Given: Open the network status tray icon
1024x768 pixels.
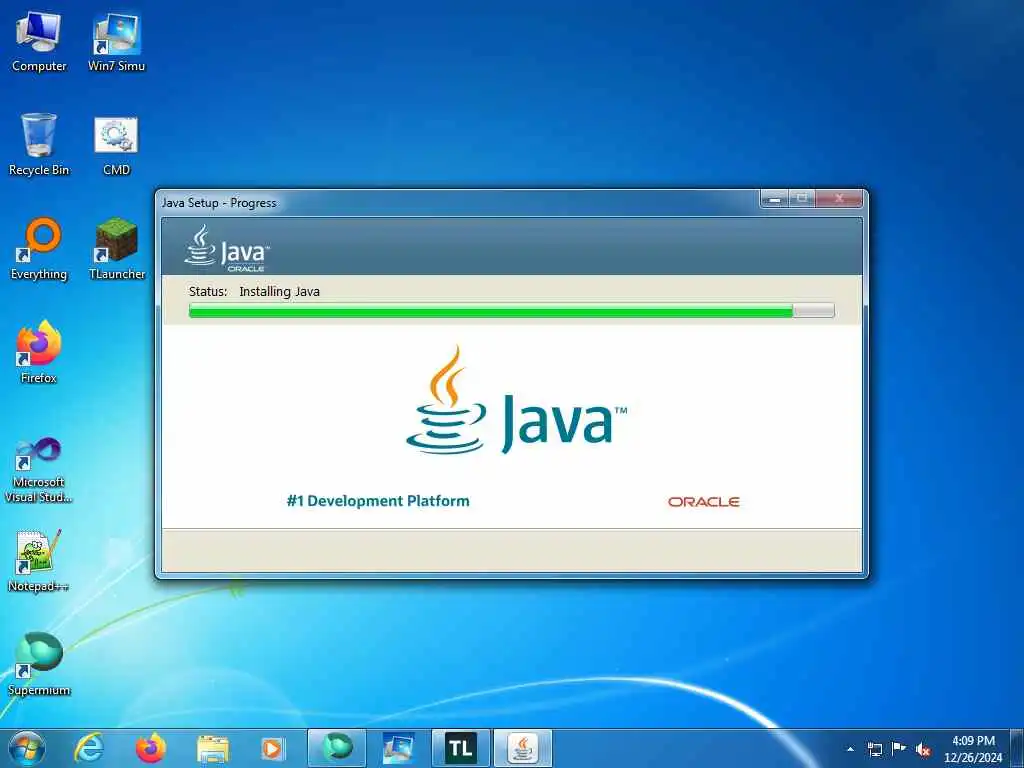Looking at the screenshot, I should (874, 749).
